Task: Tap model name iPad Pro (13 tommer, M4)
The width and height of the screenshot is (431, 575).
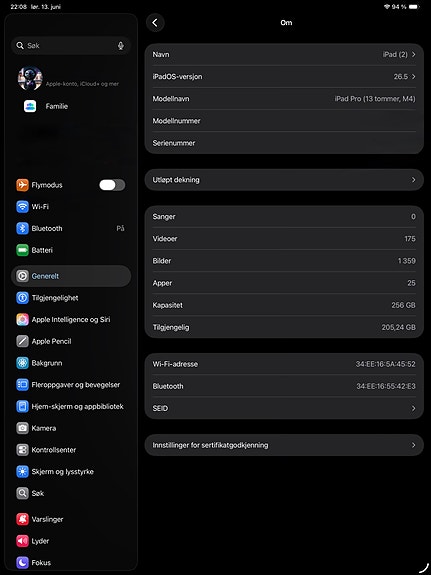Action: pyautogui.click(x=375, y=99)
